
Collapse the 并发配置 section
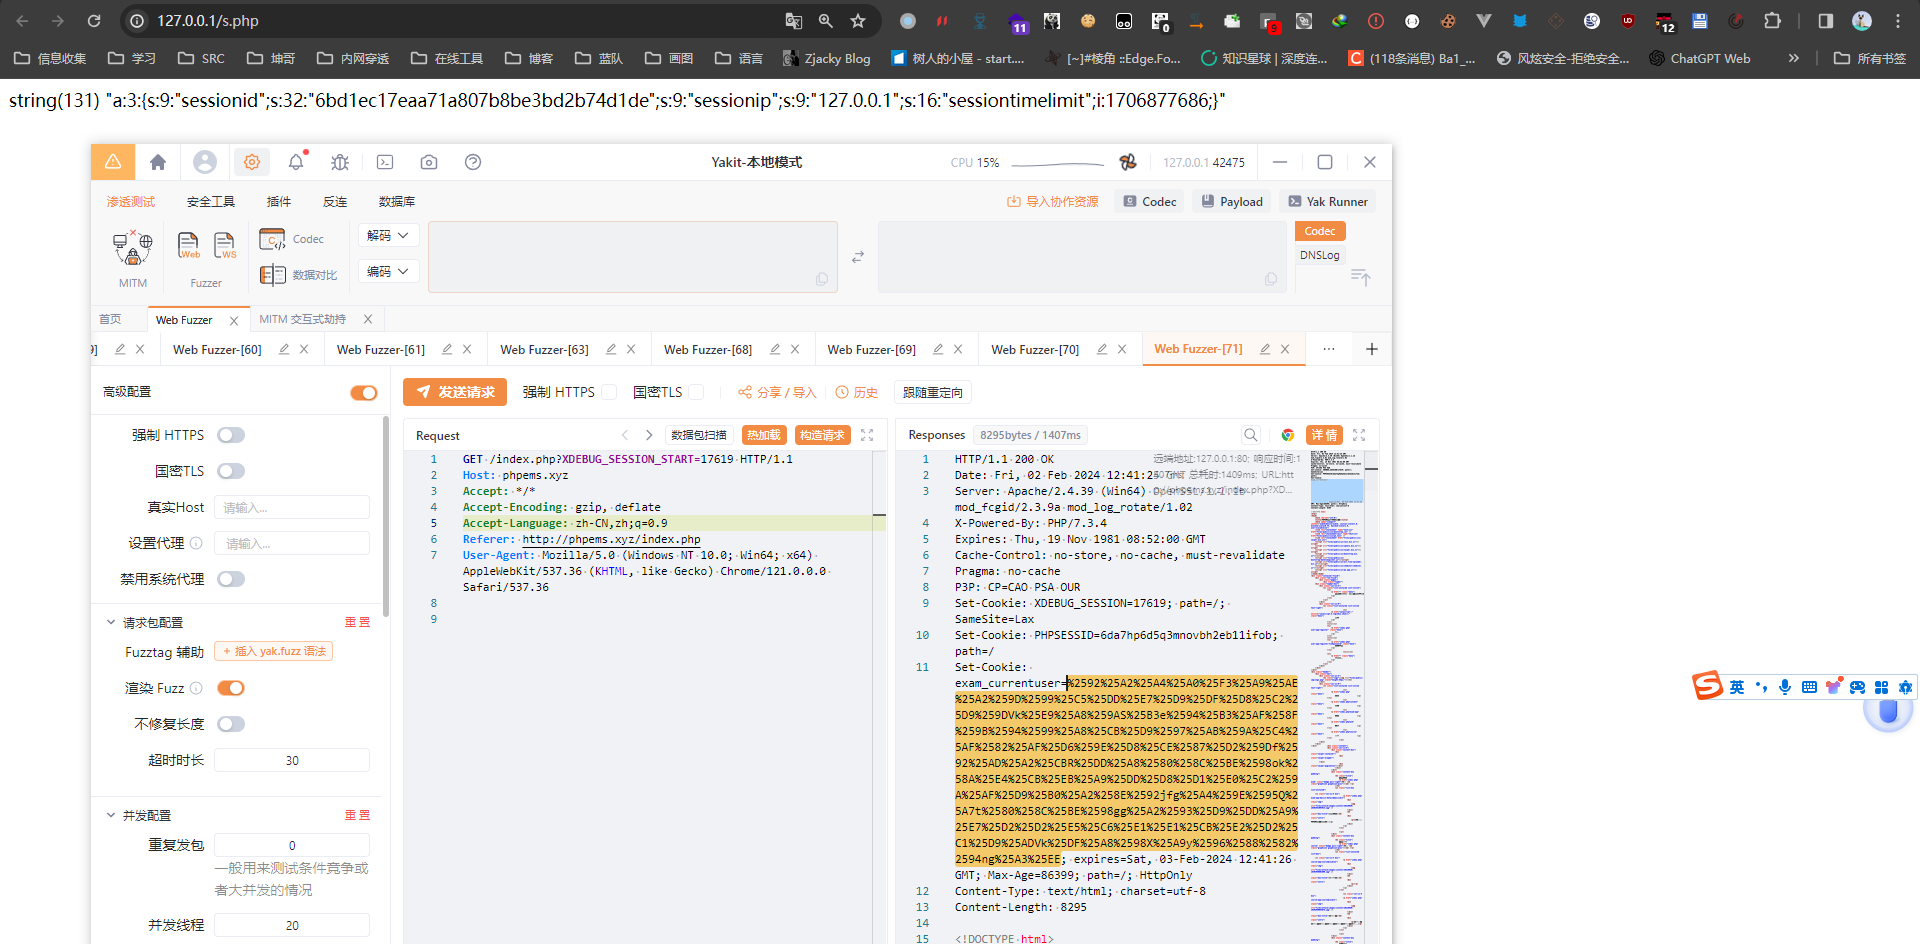pos(111,815)
